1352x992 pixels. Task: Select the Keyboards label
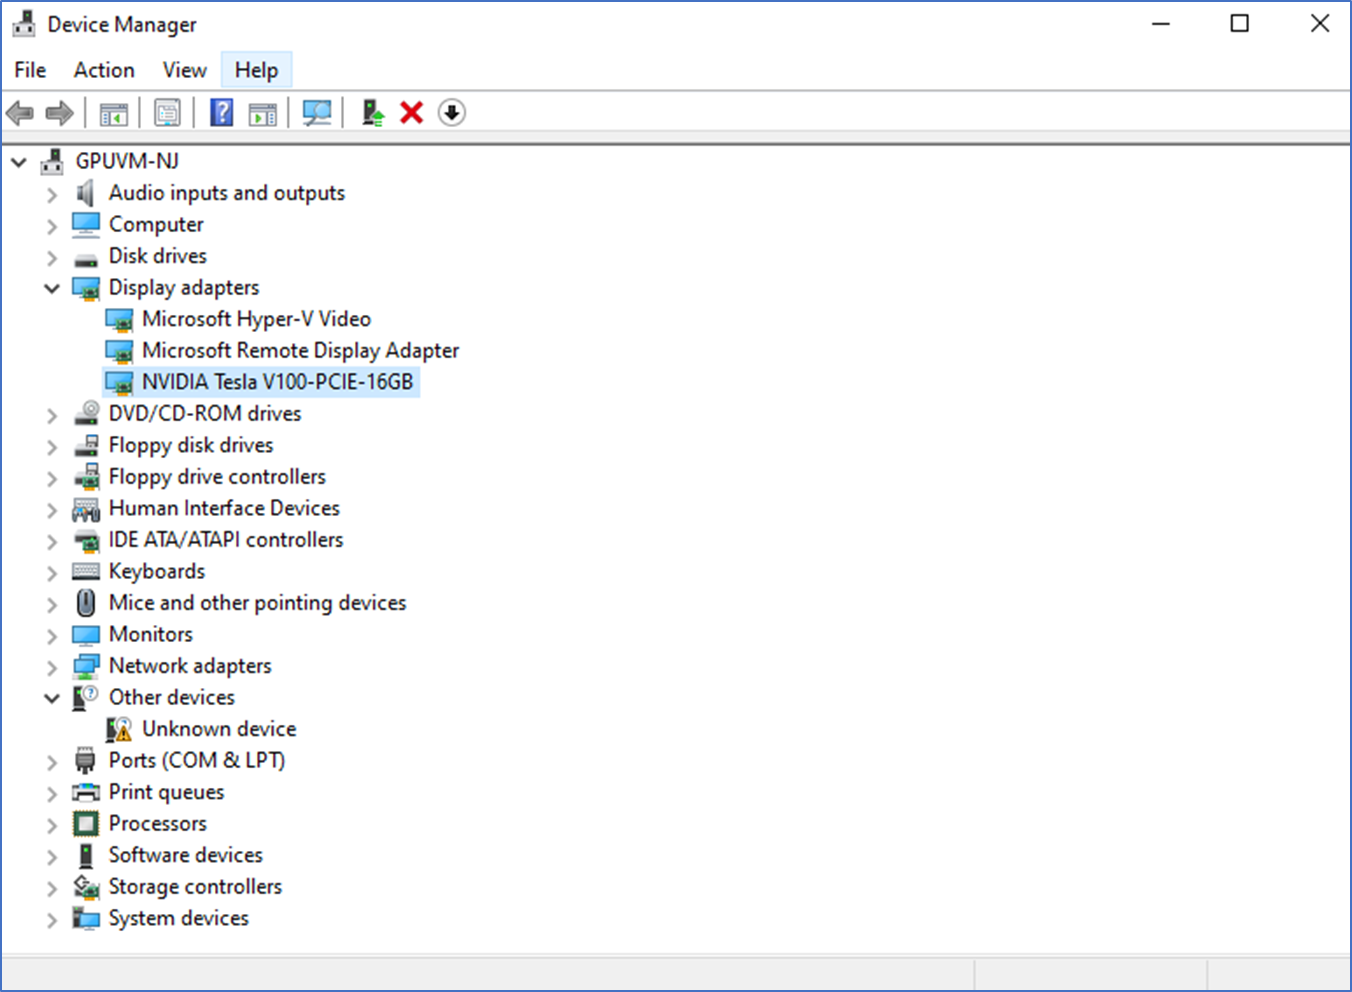click(157, 572)
